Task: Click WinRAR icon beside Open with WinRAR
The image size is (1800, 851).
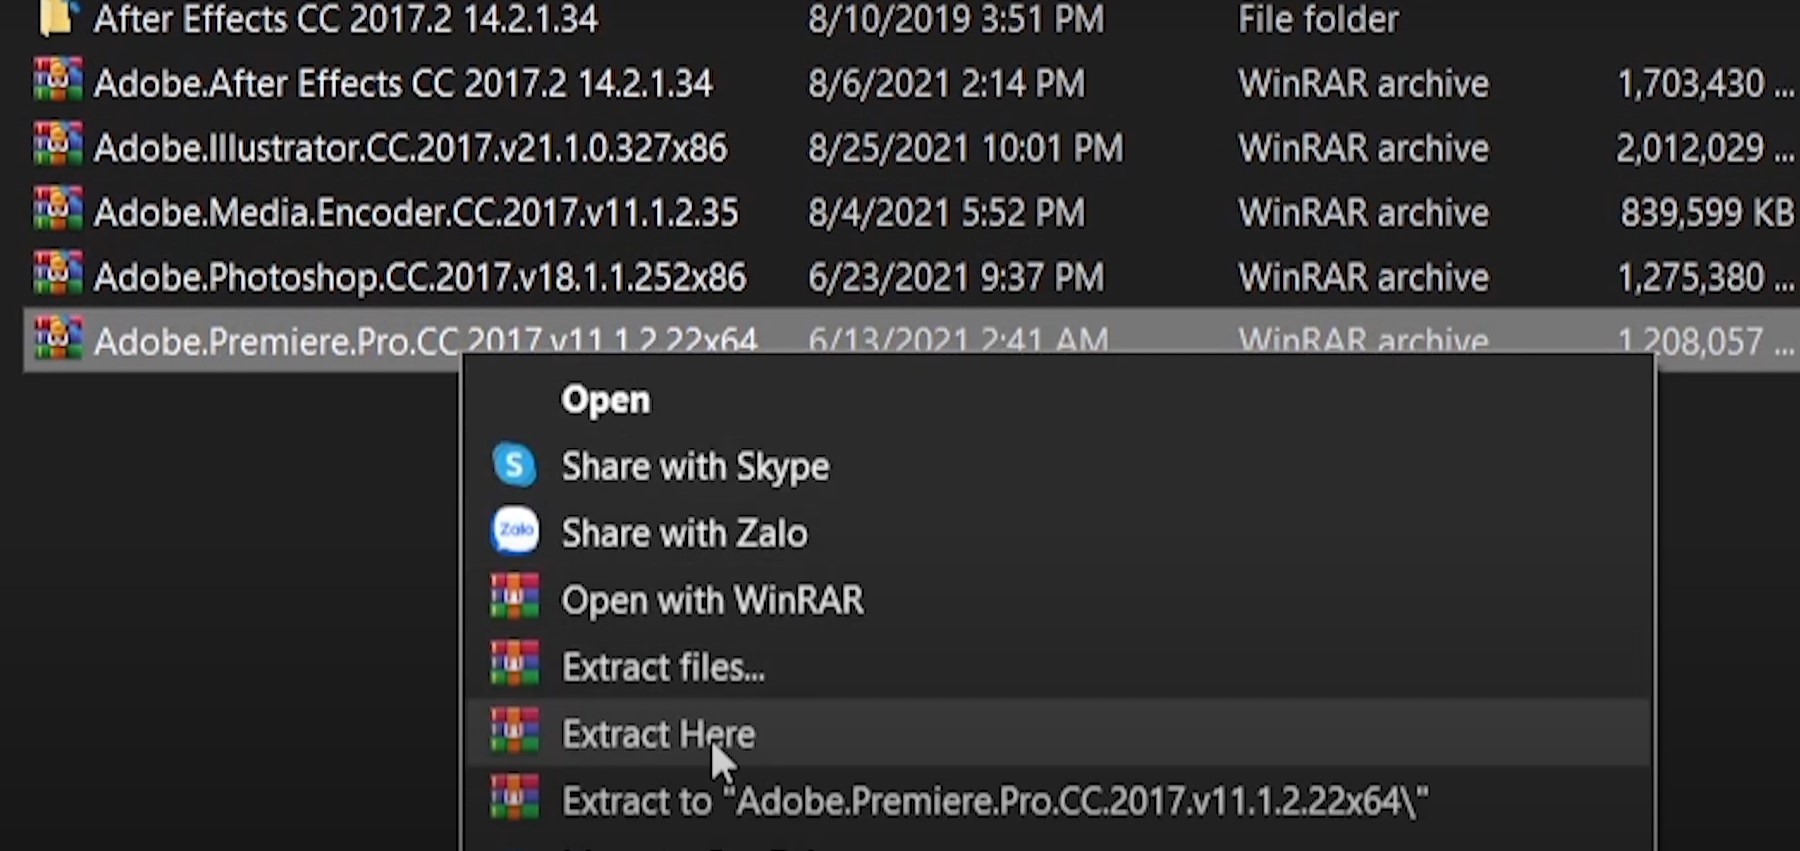Action: pos(515,598)
